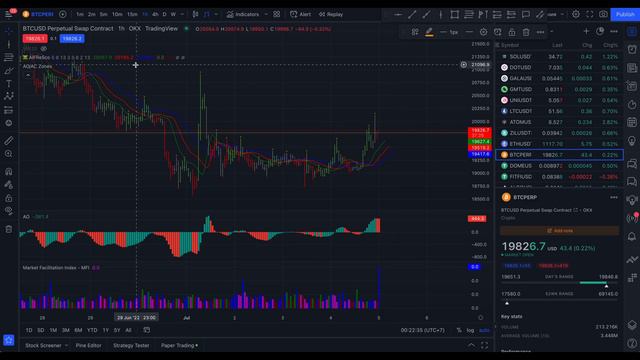Image resolution: width=640 pixels, height=360 pixels.
Task: Toggle lock on the selected drawing
Action: [512, 32]
